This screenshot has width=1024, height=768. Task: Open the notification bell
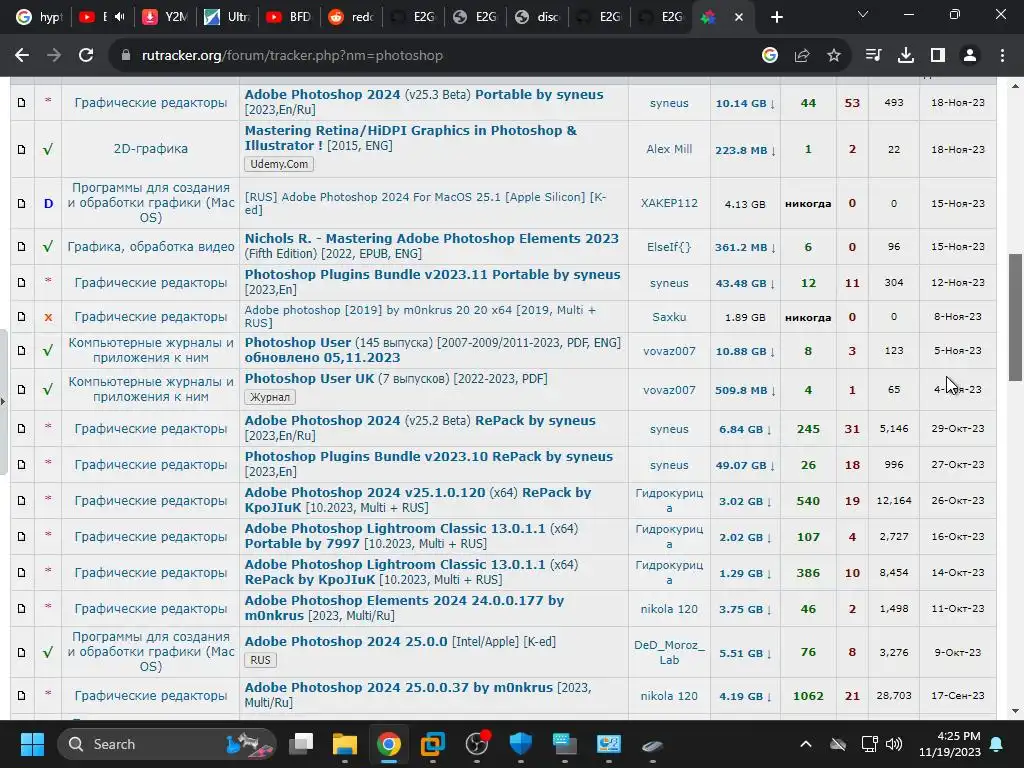pyautogui.click(x=997, y=744)
